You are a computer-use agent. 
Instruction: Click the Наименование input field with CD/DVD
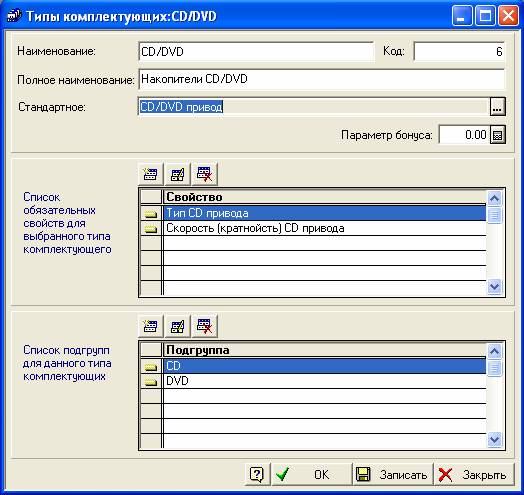click(256, 51)
